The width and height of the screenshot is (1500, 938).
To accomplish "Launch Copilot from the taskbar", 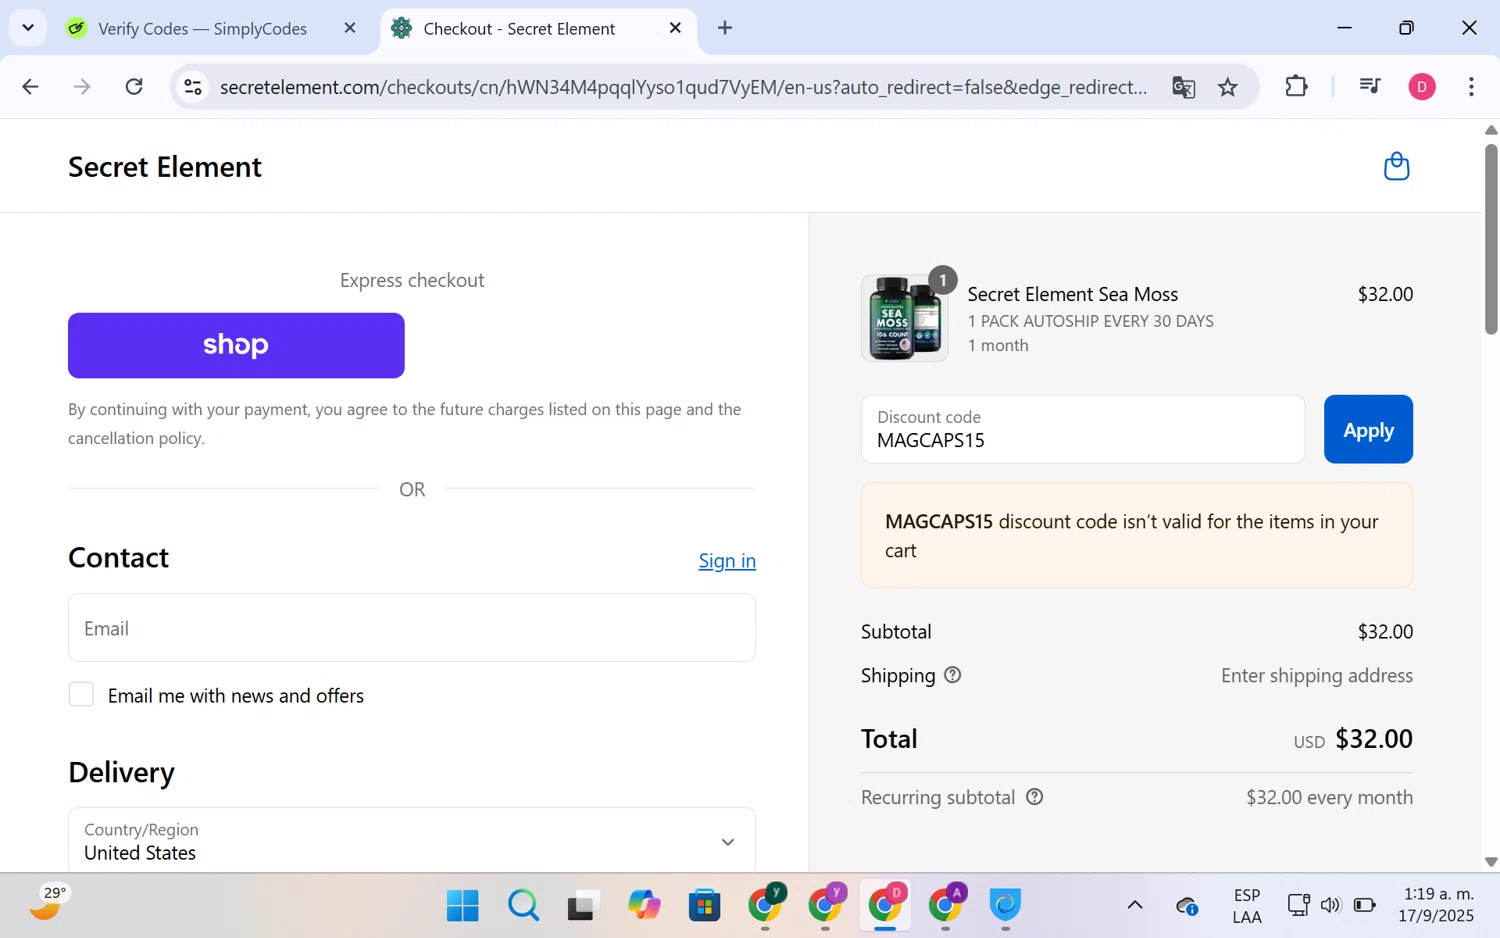I will point(644,905).
